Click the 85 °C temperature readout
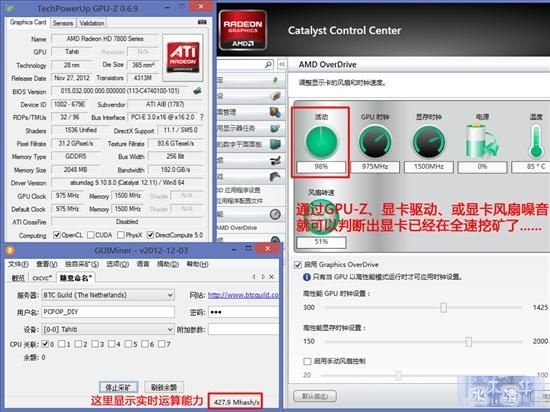 point(532,167)
